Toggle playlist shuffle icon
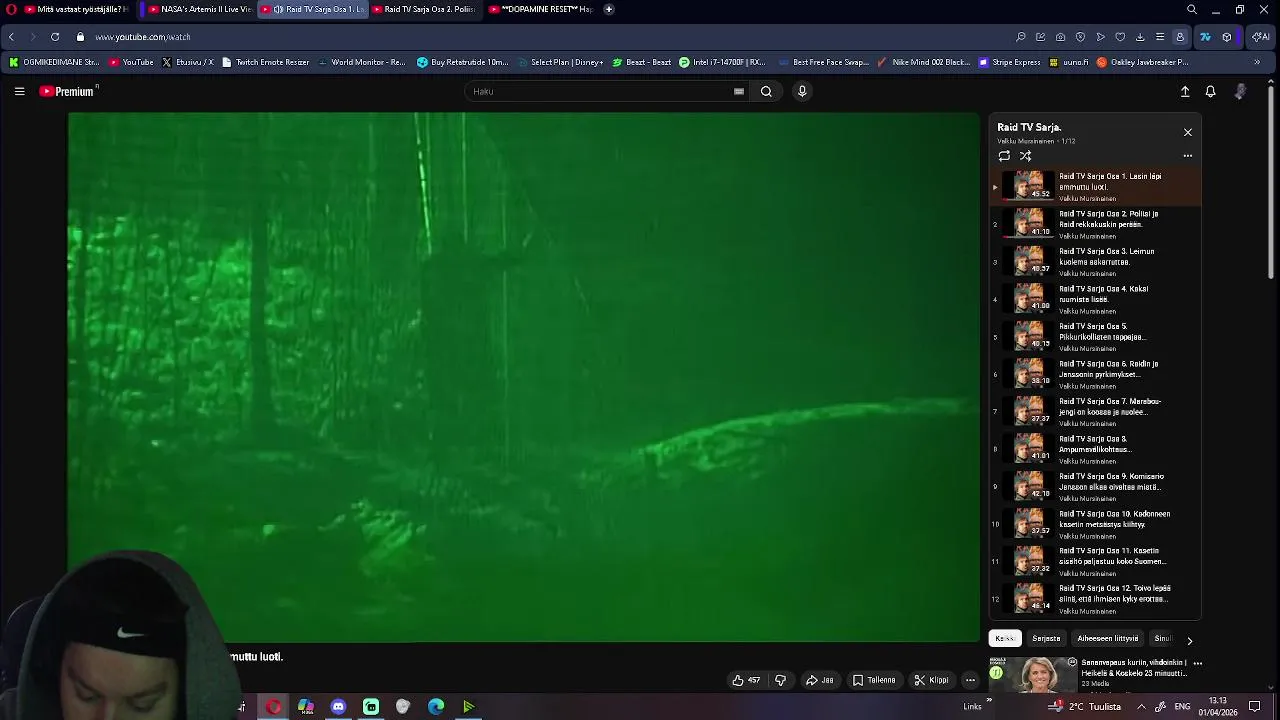This screenshot has height=720, width=1280. (x=1025, y=156)
